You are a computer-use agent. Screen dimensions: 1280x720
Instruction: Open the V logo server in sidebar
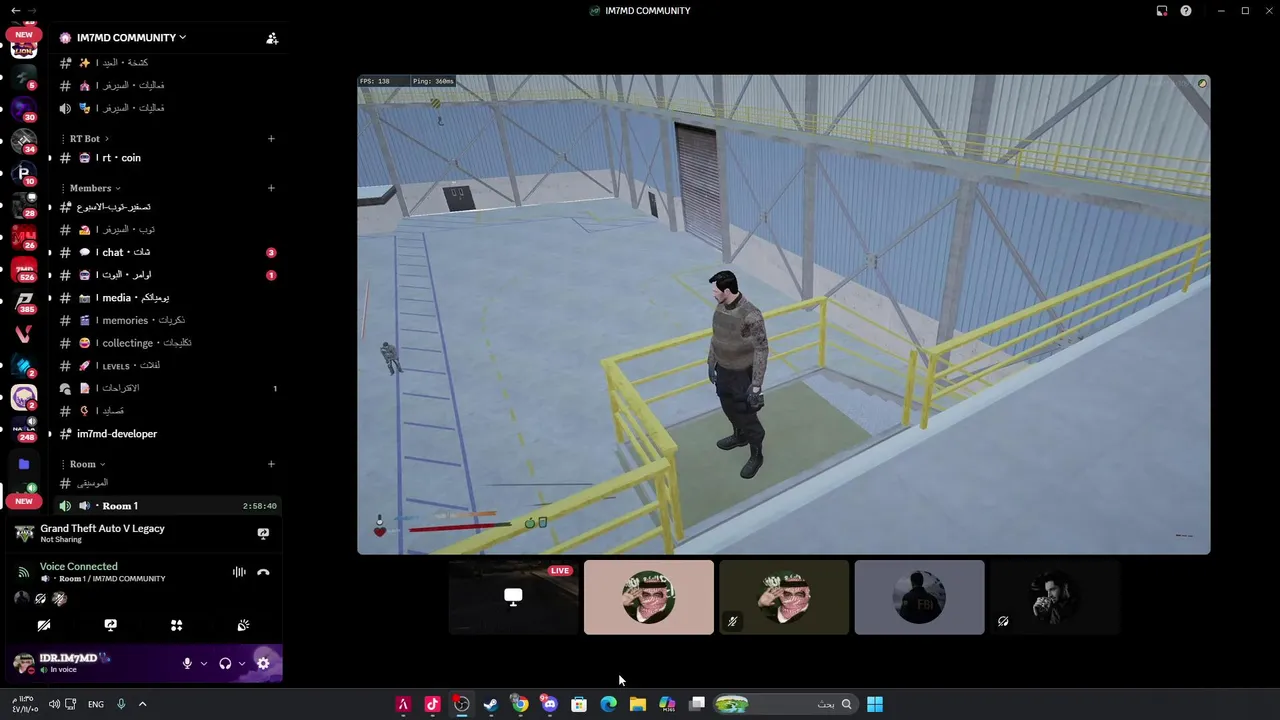[x=24, y=333]
